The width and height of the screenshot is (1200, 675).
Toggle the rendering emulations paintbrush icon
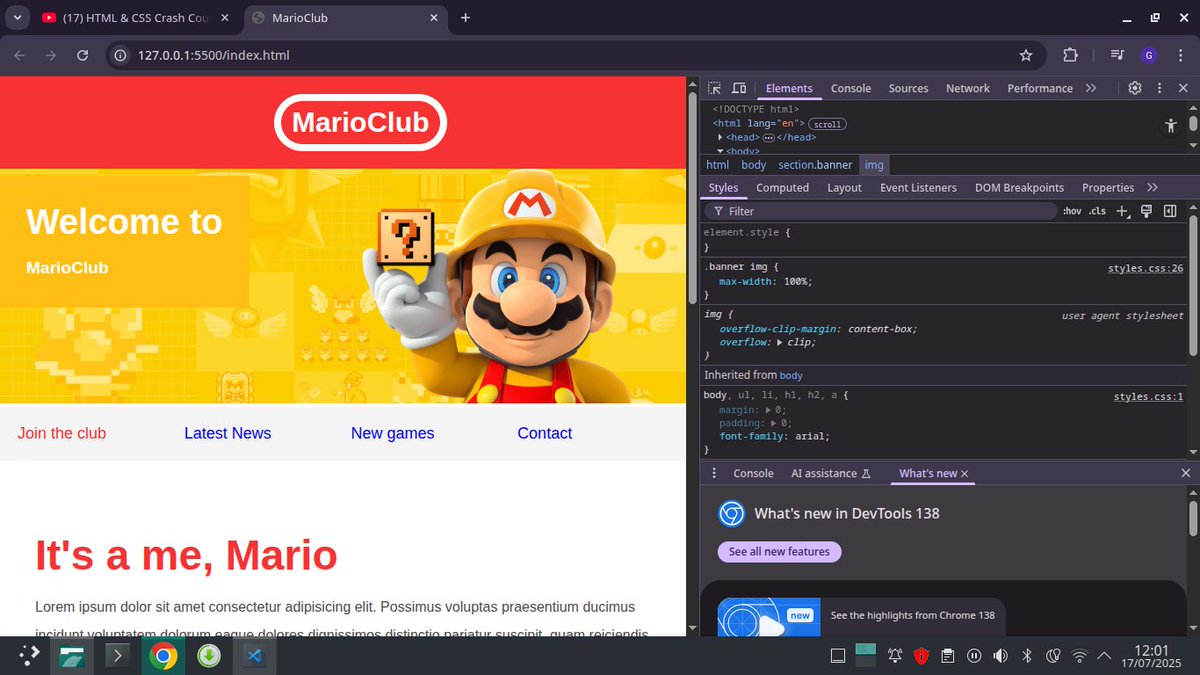tap(1146, 211)
